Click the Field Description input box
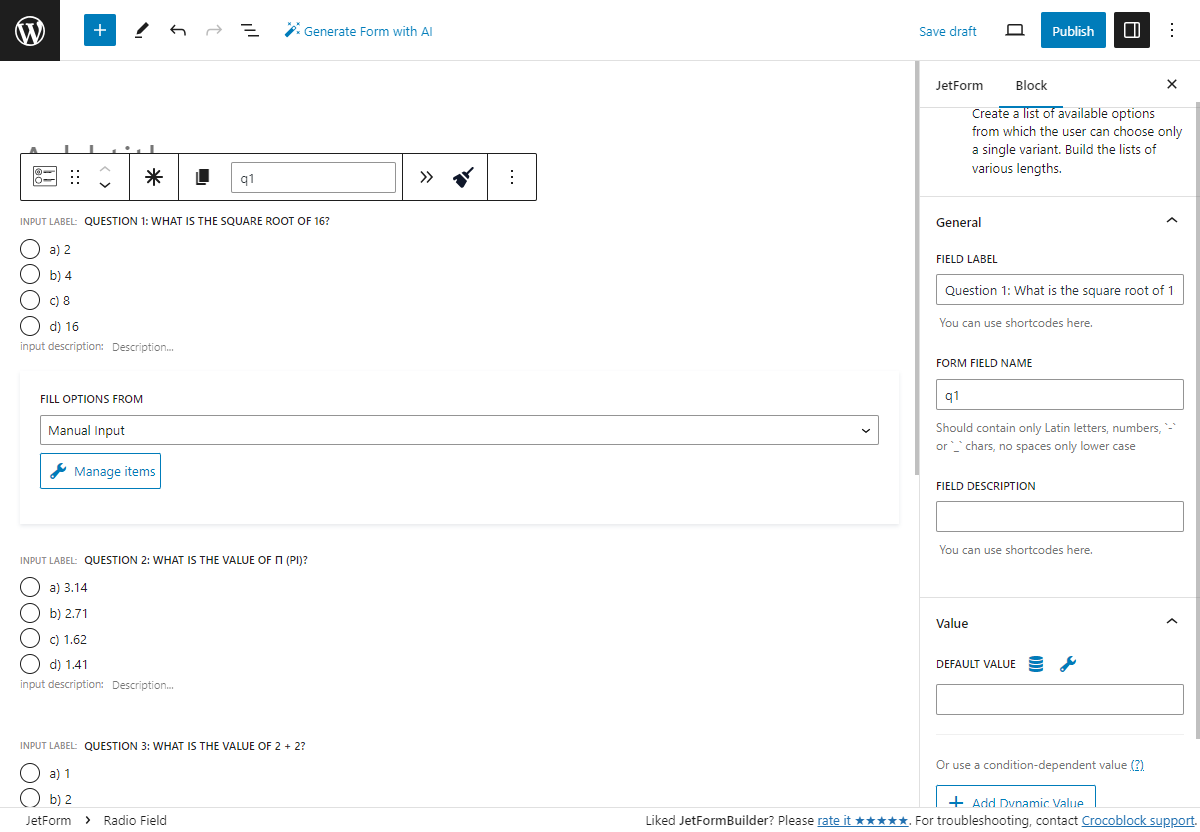Image resolution: width=1200 pixels, height=832 pixels. pyautogui.click(x=1059, y=516)
